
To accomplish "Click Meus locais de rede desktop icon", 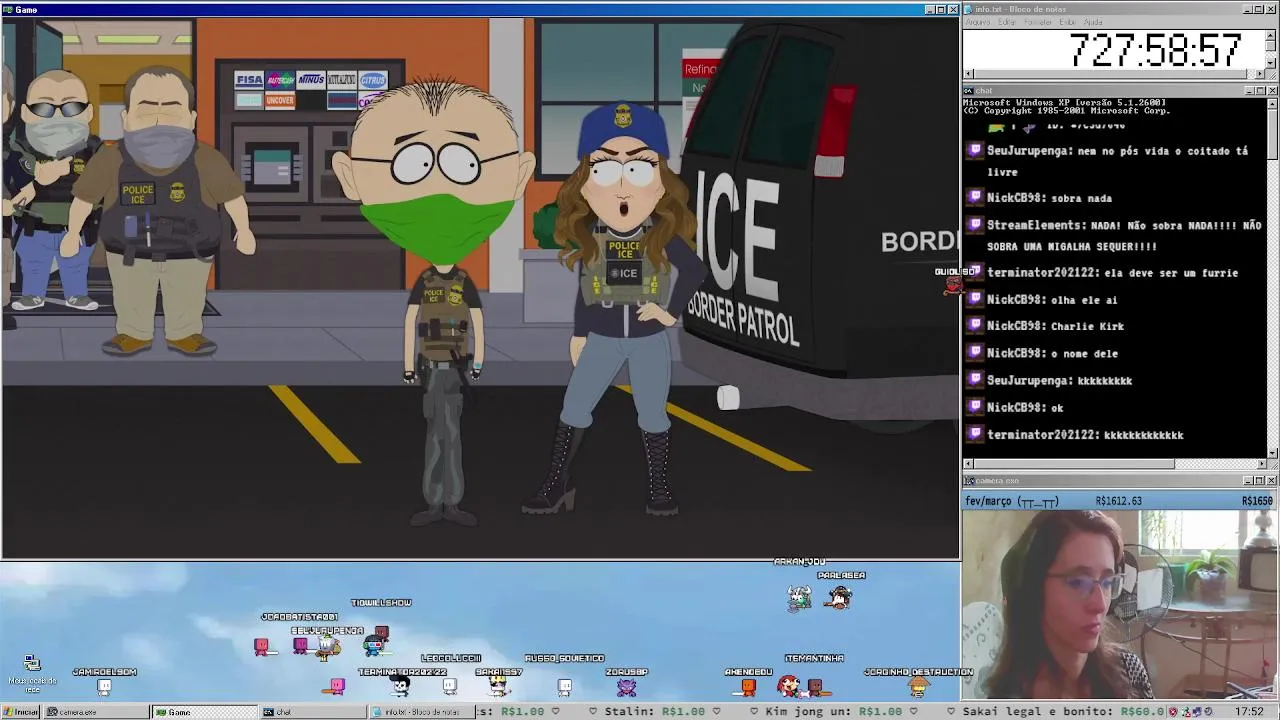I will click(x=32, y=675).
